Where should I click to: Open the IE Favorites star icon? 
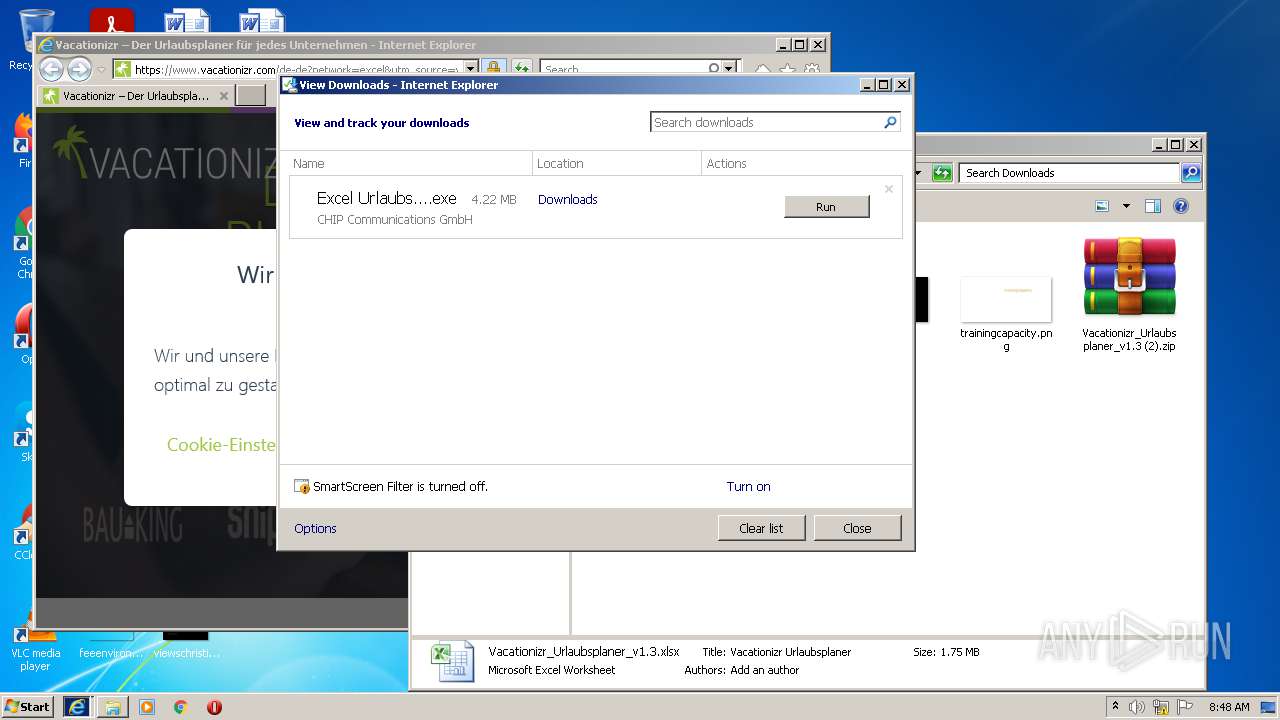[787, 70]
